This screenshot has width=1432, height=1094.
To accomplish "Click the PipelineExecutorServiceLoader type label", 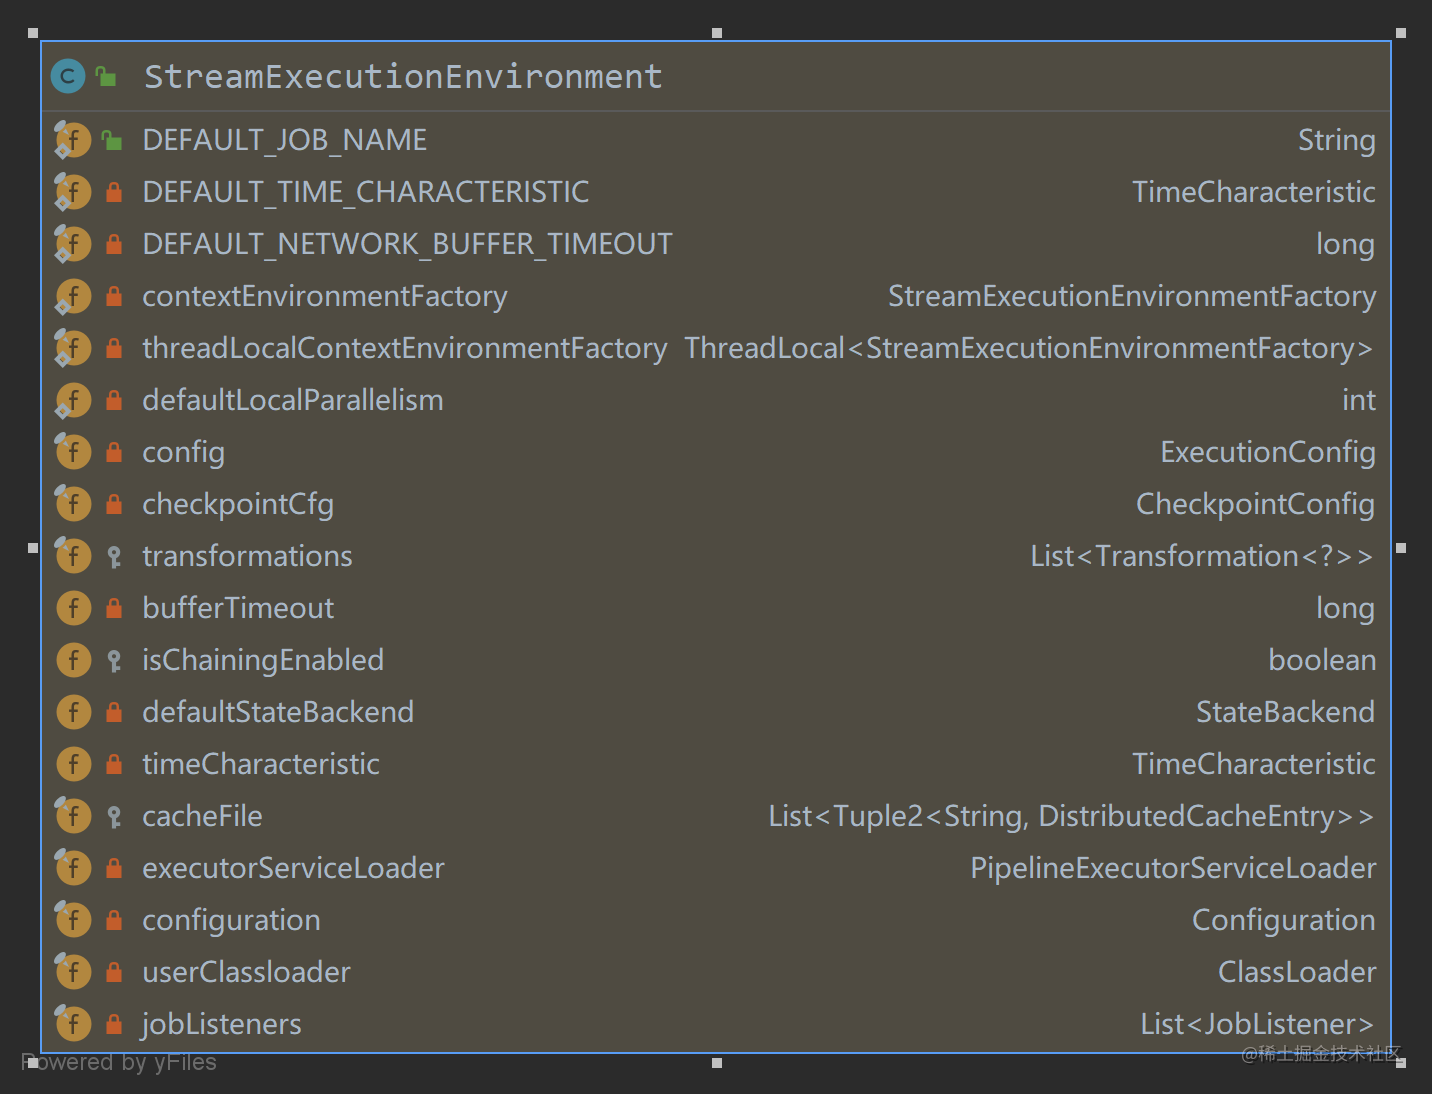I will 1173,868.
